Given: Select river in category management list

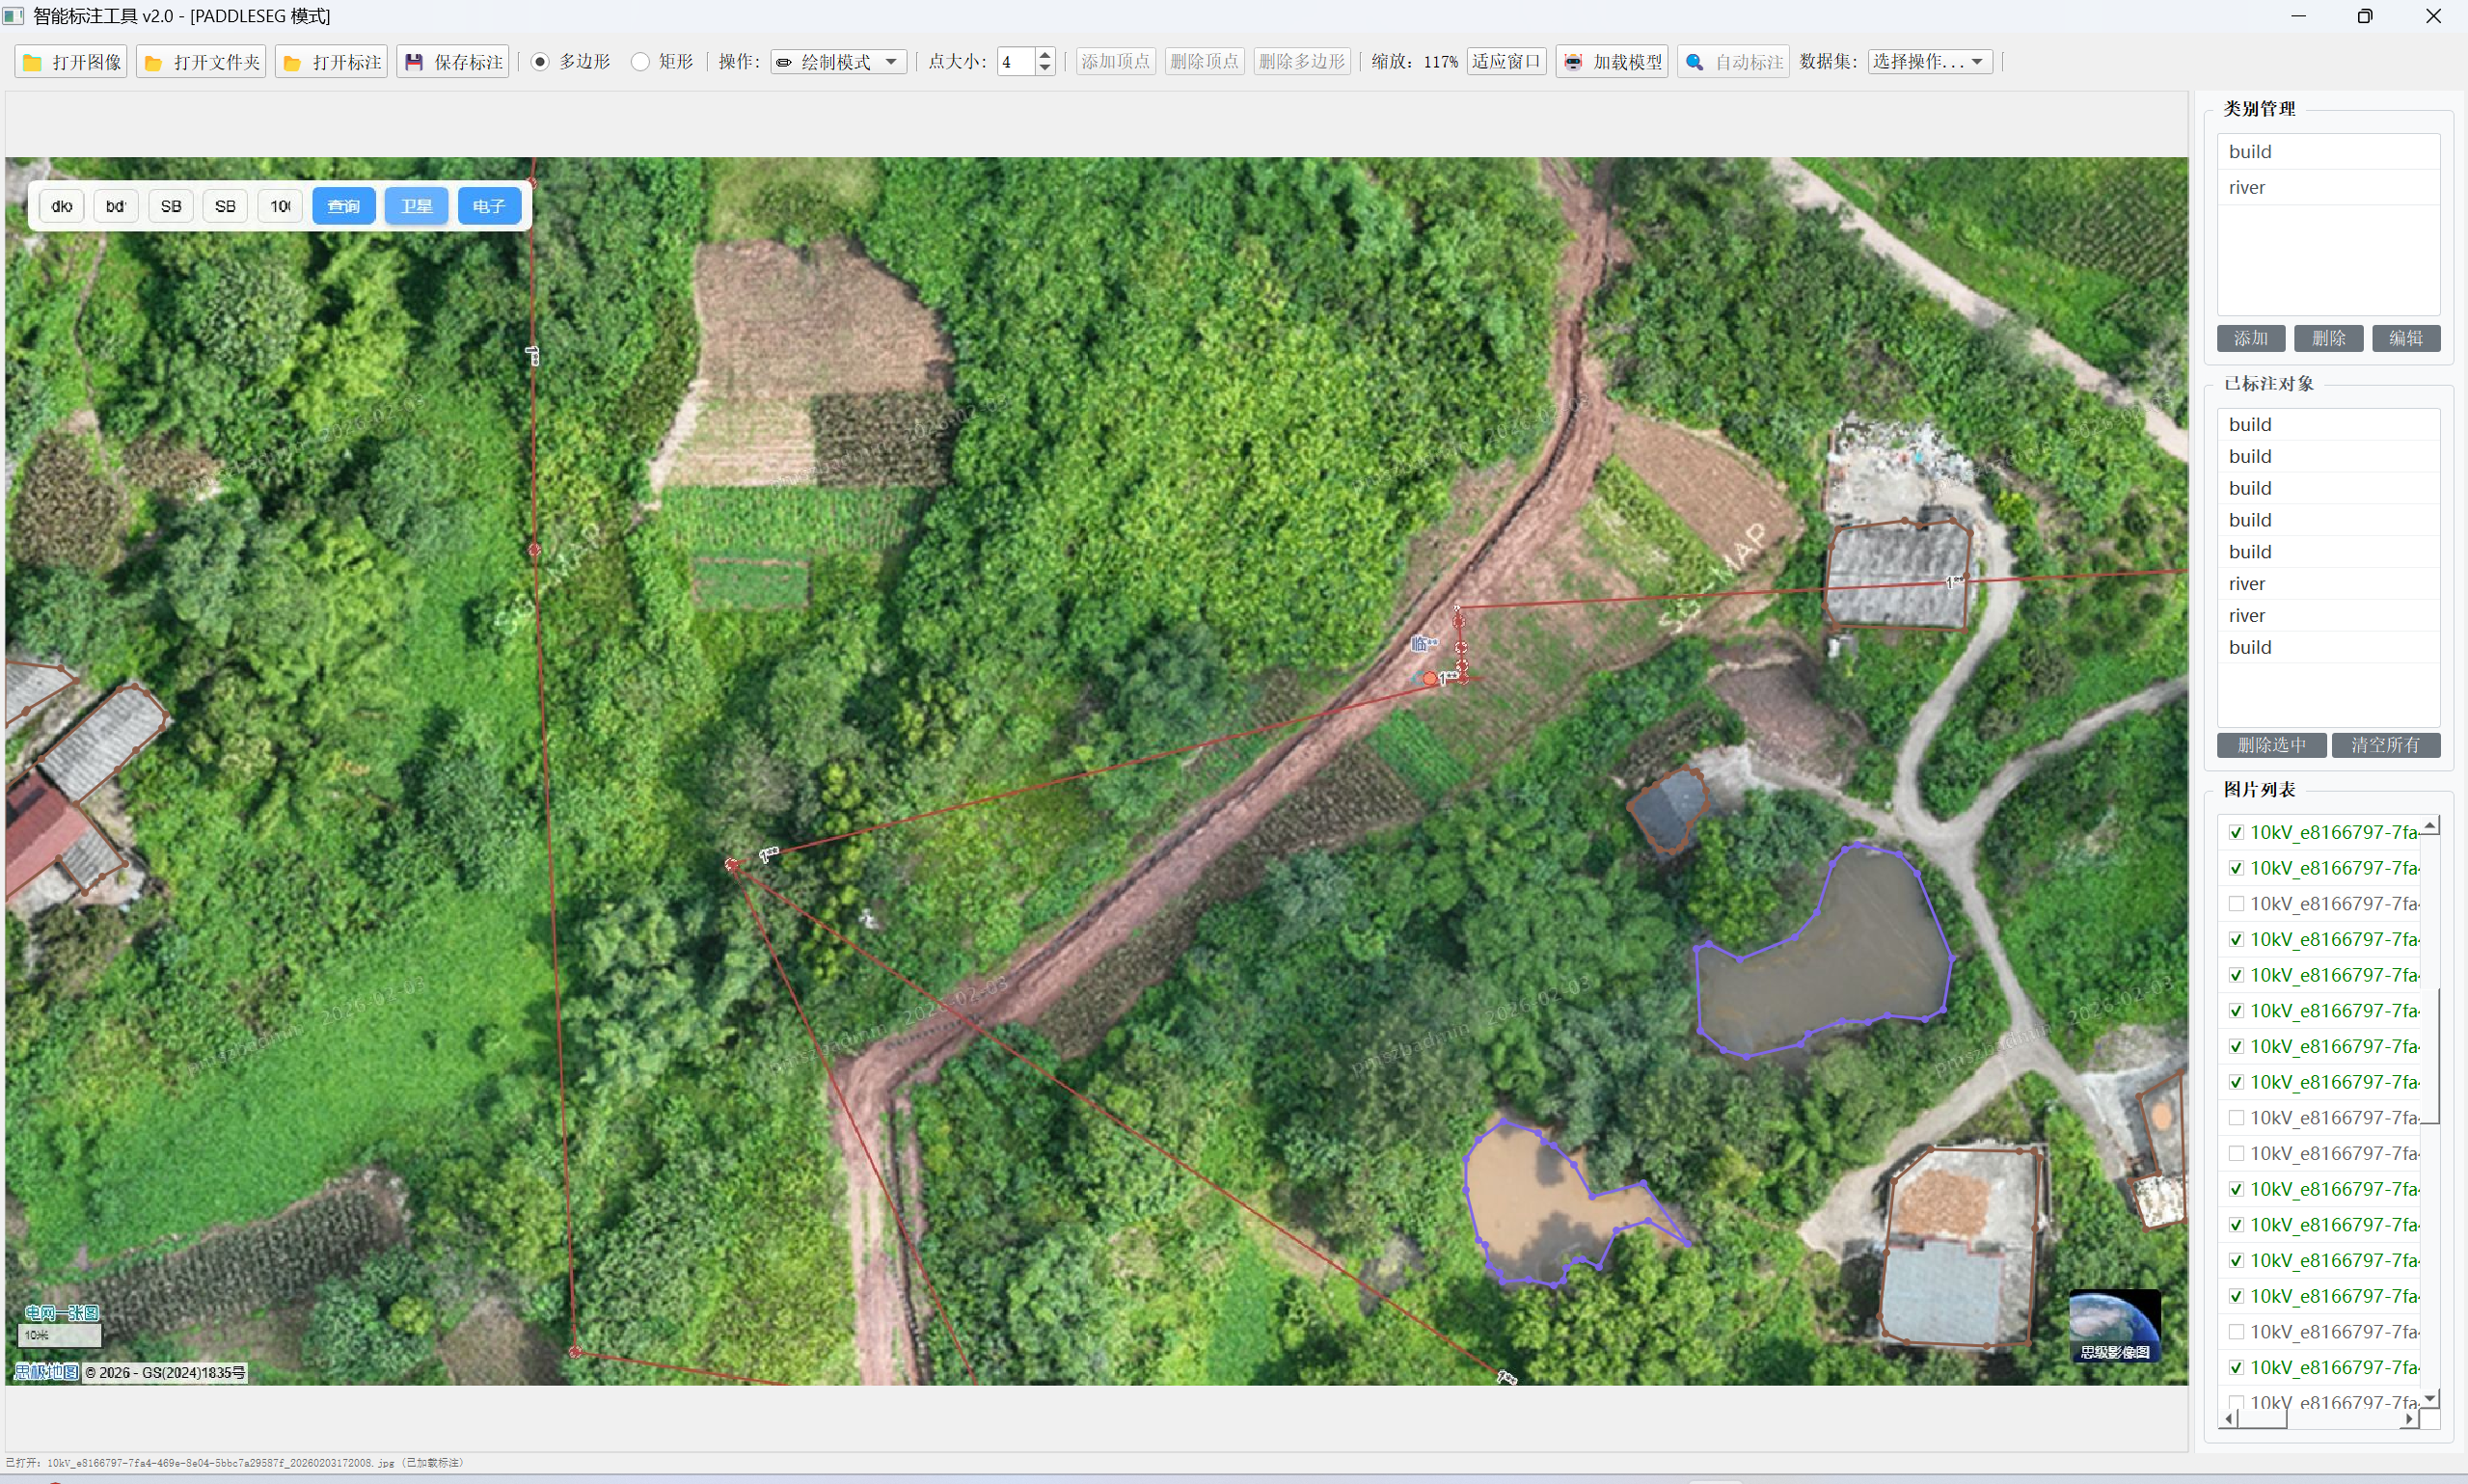Looking at the screenshot, I should coord(2247,188).
